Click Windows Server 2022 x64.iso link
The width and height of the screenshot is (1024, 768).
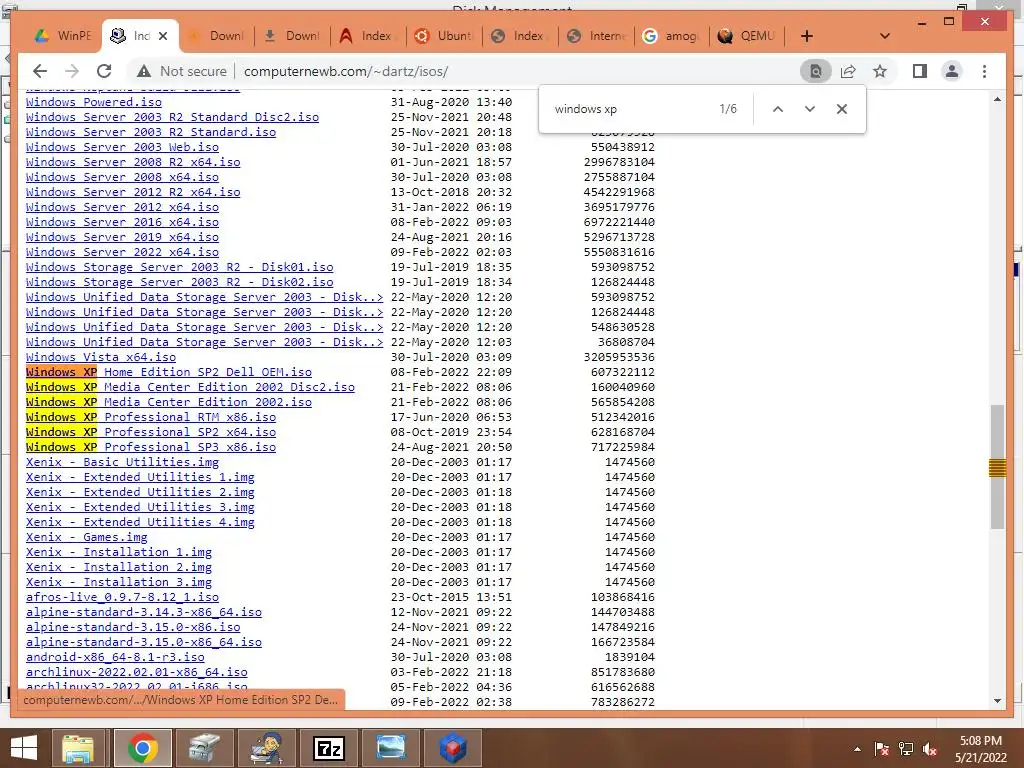(x=122, y=252)
